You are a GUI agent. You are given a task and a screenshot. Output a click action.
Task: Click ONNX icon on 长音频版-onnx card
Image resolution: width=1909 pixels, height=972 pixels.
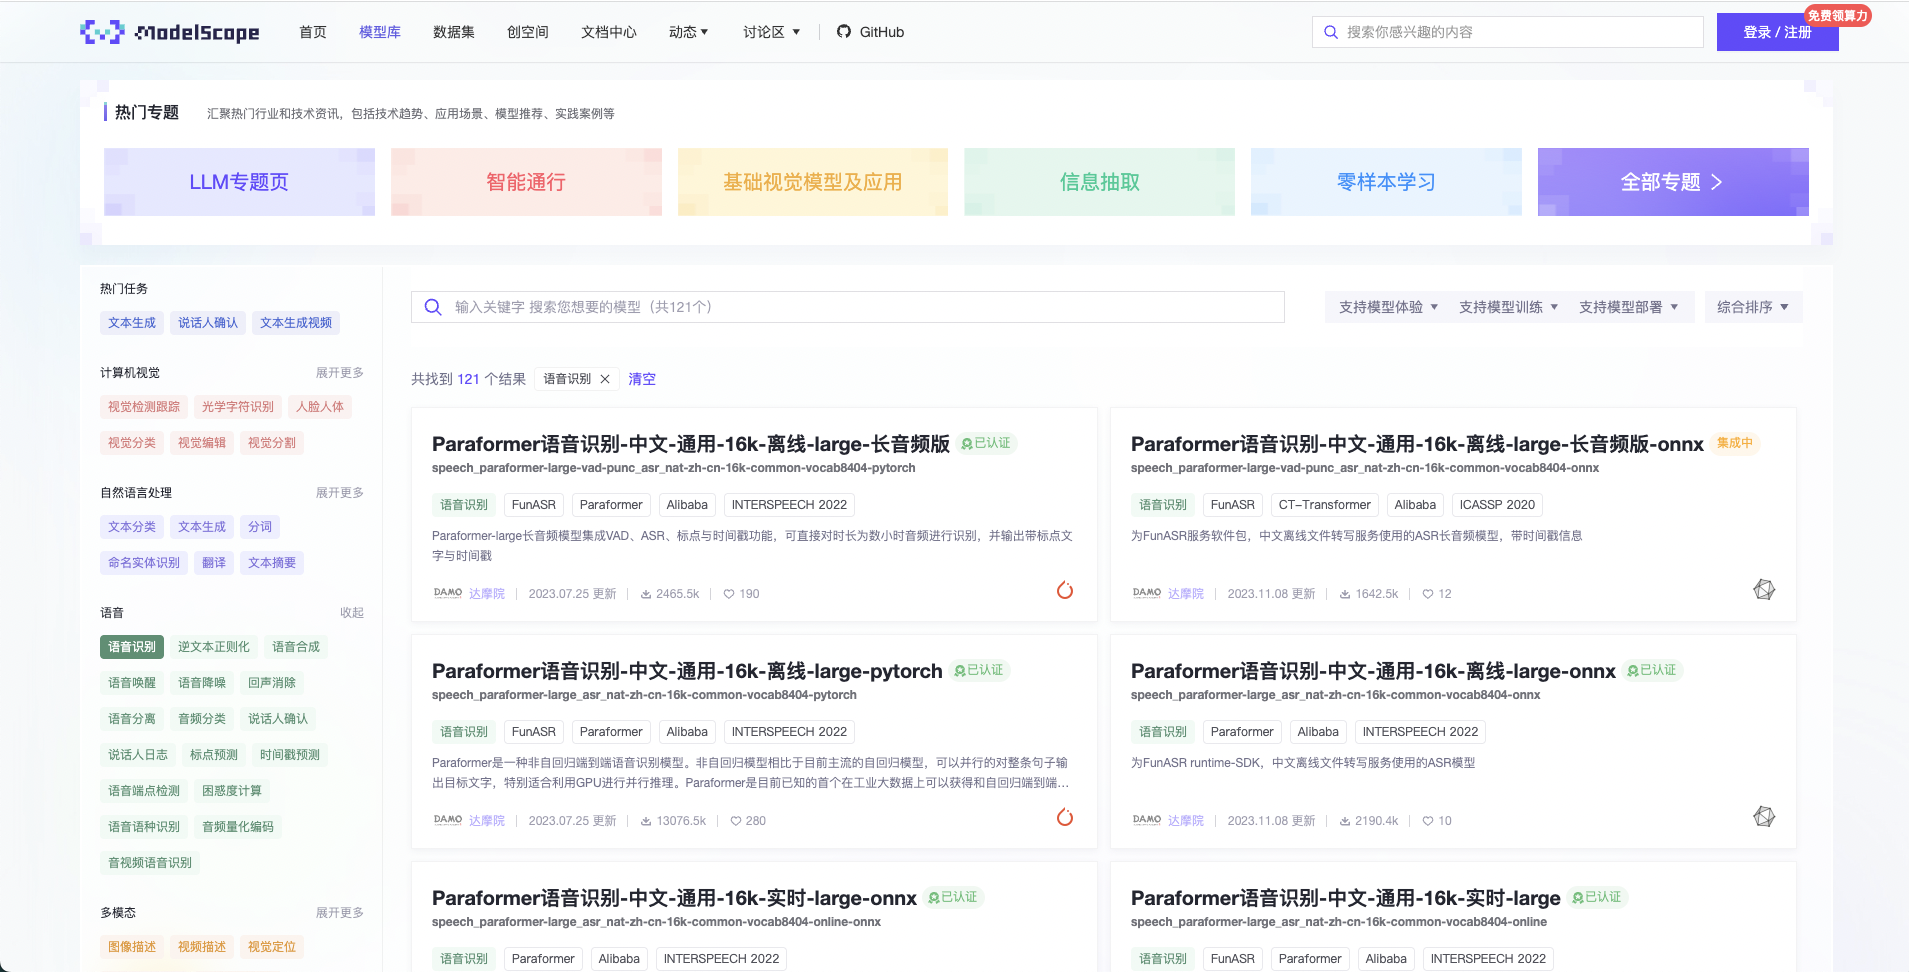tap(1764, 590)
